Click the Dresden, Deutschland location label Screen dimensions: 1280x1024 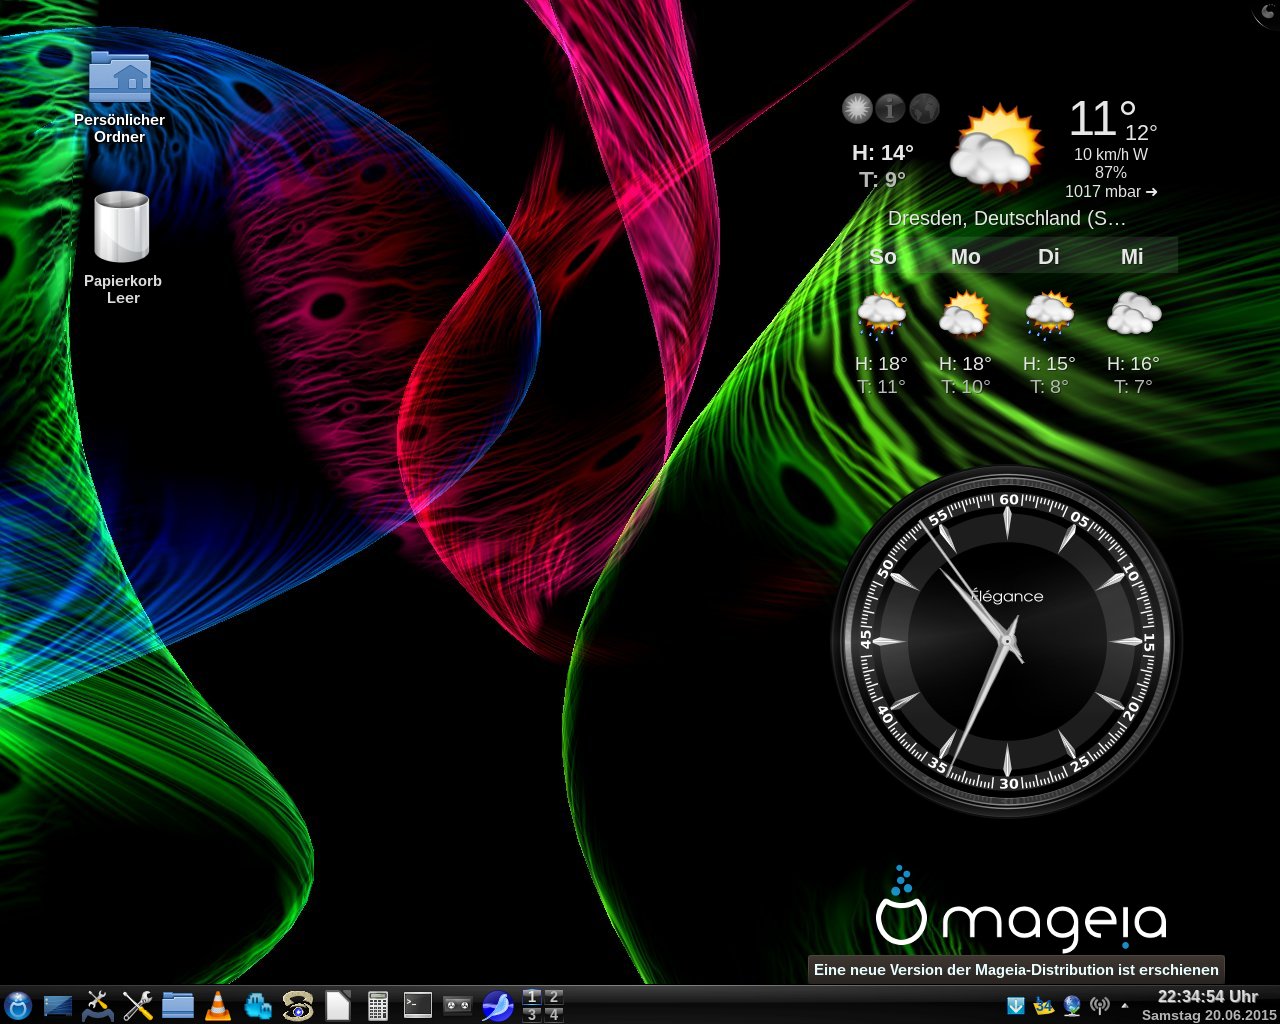[x=1007, y=218]
